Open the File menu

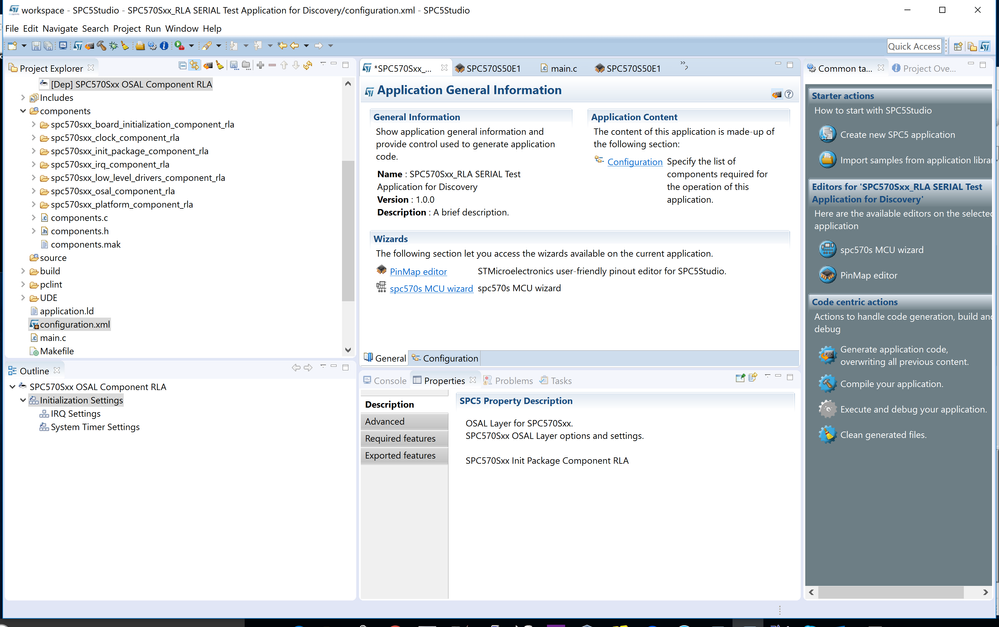pos(12,29)
